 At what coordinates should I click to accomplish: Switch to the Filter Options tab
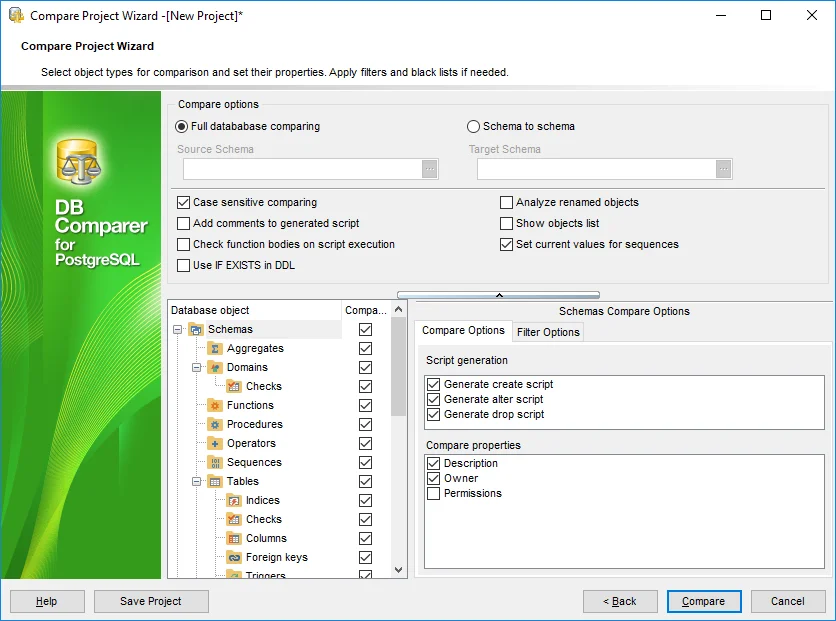click(x=547, y=332)
